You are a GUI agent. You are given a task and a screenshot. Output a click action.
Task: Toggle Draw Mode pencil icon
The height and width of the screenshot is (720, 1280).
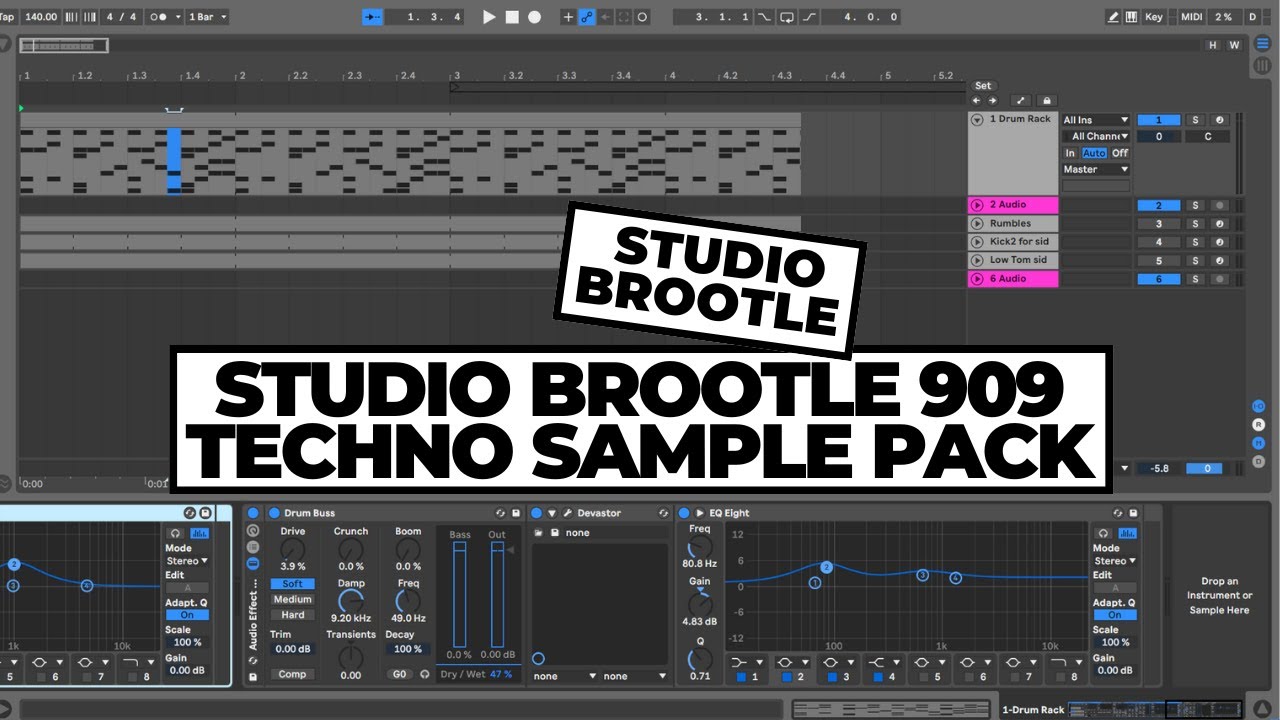(1113, 17)
